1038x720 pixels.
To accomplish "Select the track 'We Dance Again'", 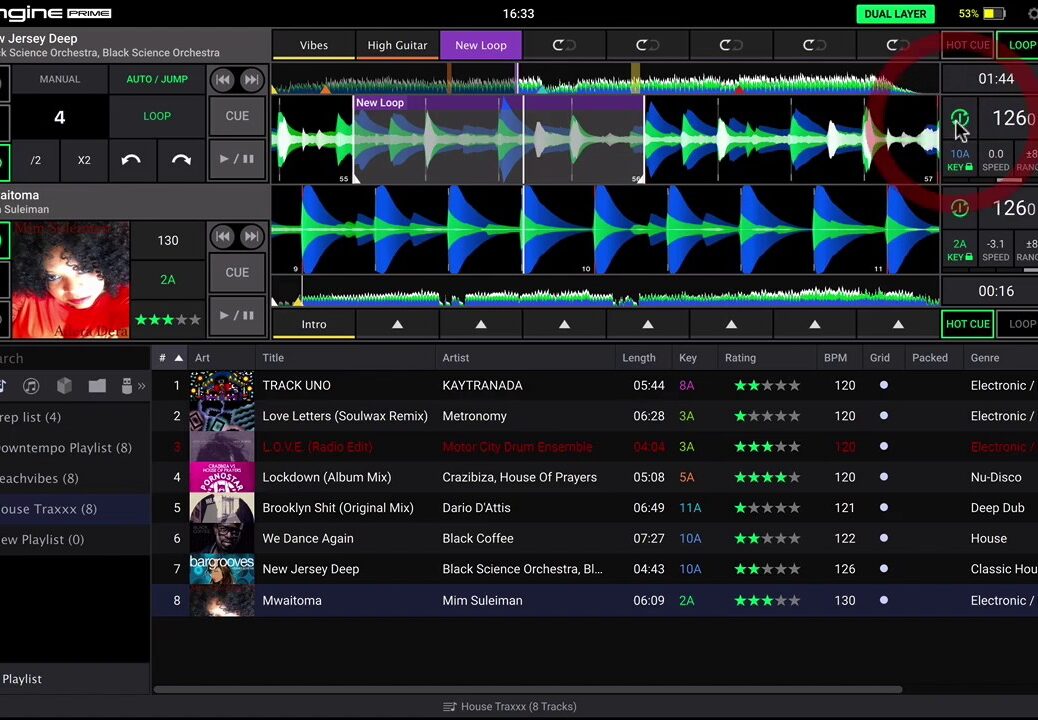I will pos(308,539).
